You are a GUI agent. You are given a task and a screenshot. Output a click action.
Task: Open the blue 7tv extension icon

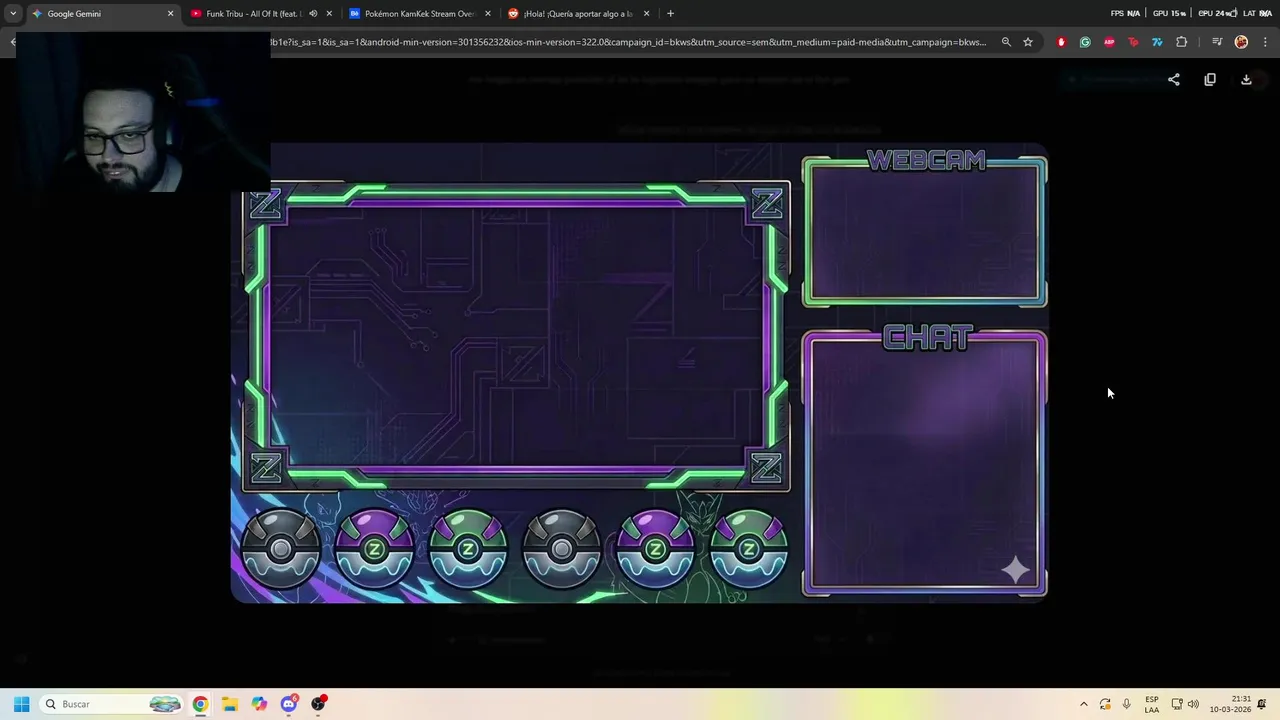tap(1157, 42)
